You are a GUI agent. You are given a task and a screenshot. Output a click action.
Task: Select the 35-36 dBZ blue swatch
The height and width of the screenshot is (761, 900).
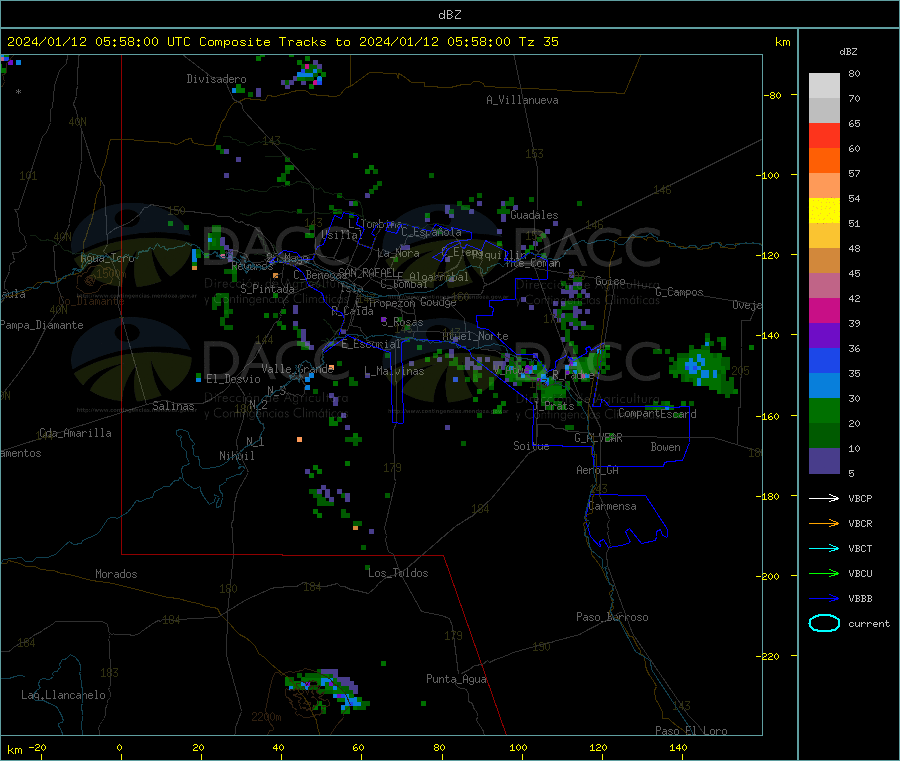tap(824, 360)
